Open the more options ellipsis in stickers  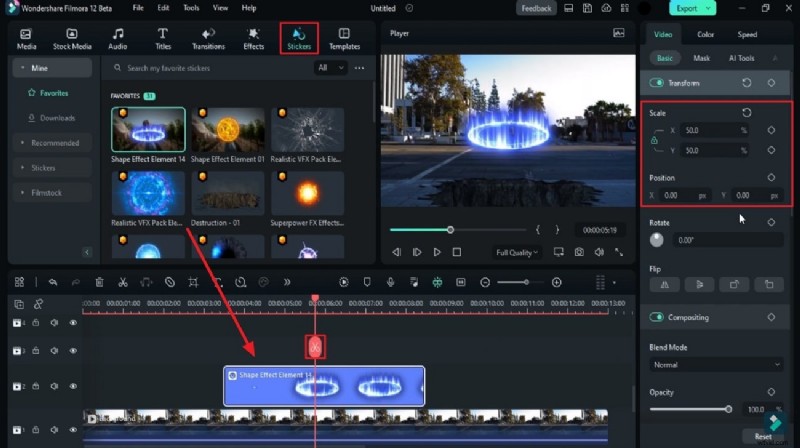pyautogui.click(x=359, y=68)
